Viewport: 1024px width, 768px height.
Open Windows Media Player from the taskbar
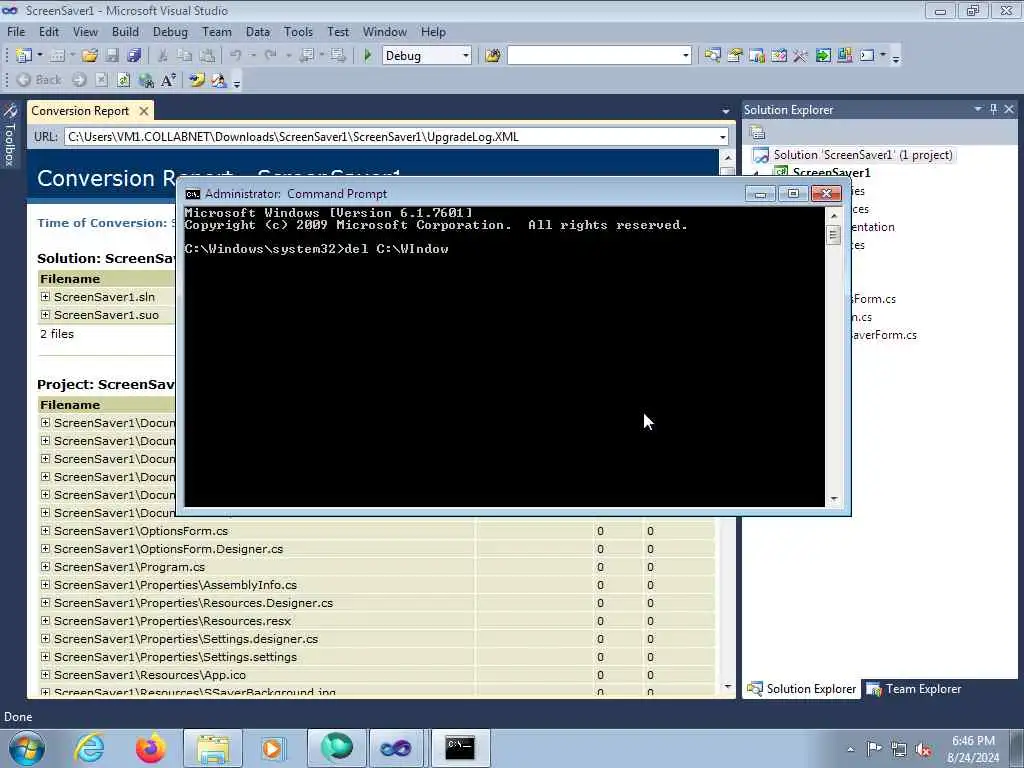click(272, 748)
